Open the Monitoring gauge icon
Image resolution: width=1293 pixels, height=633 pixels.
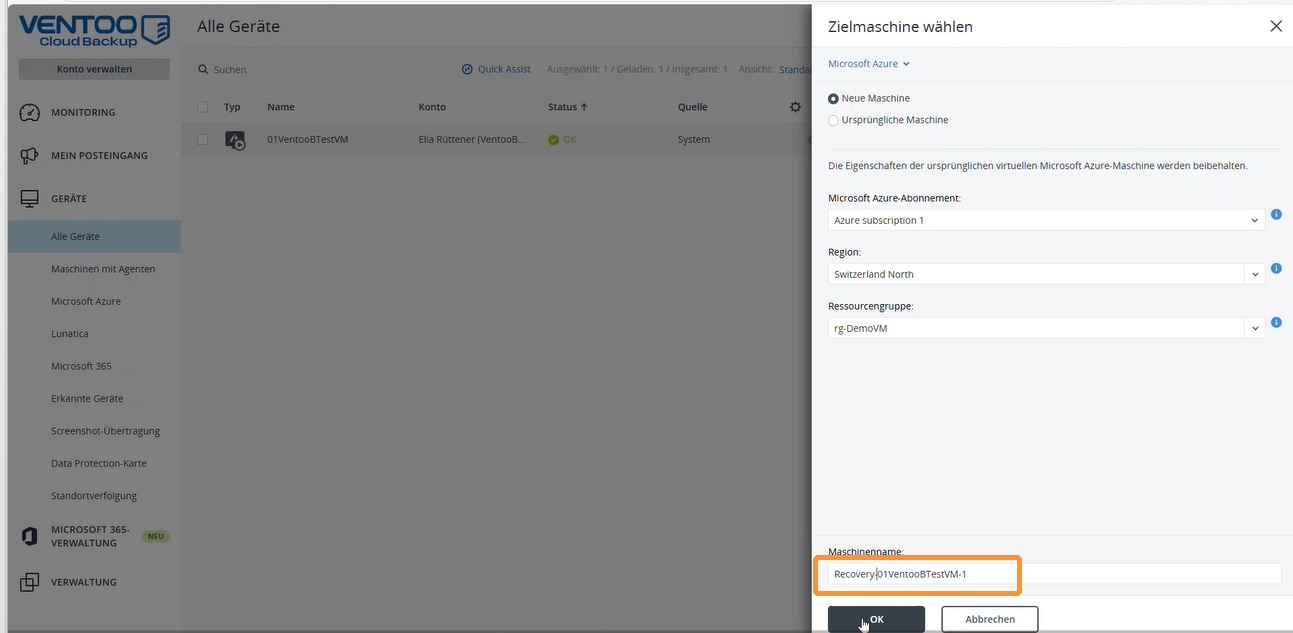tap(30, 112)
